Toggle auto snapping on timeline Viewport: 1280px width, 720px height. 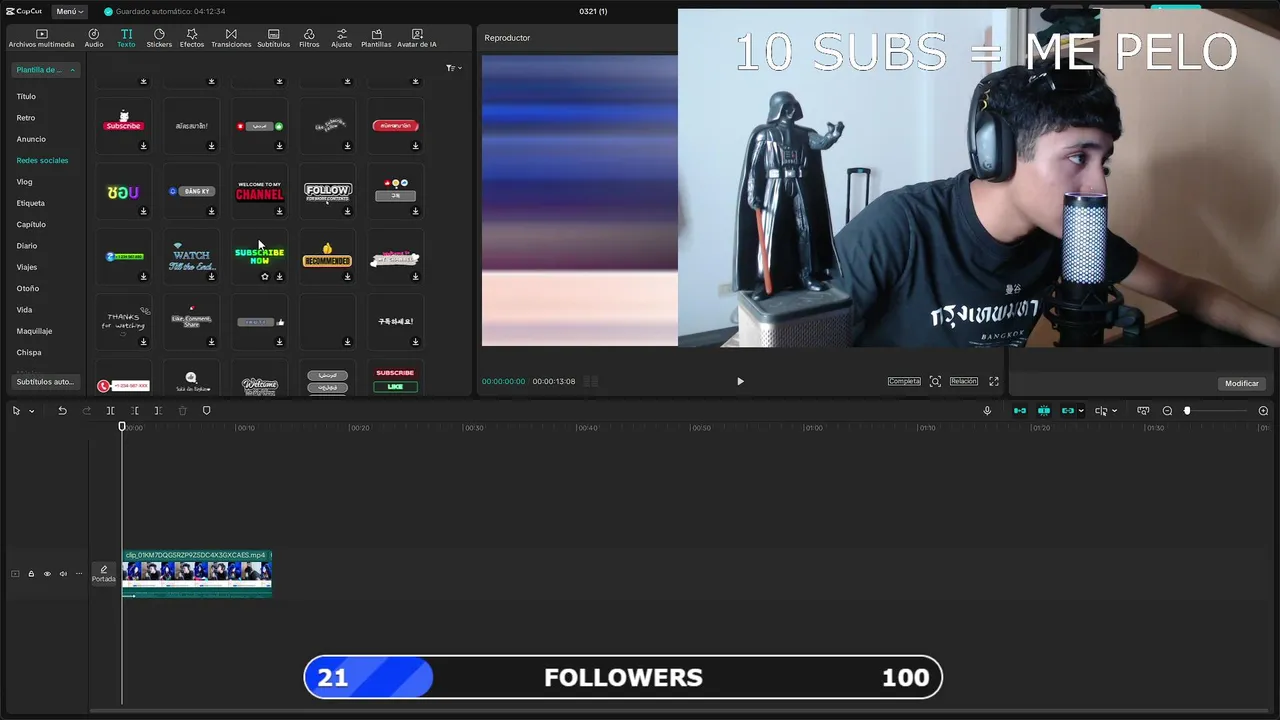click(x=1044, y=411)
